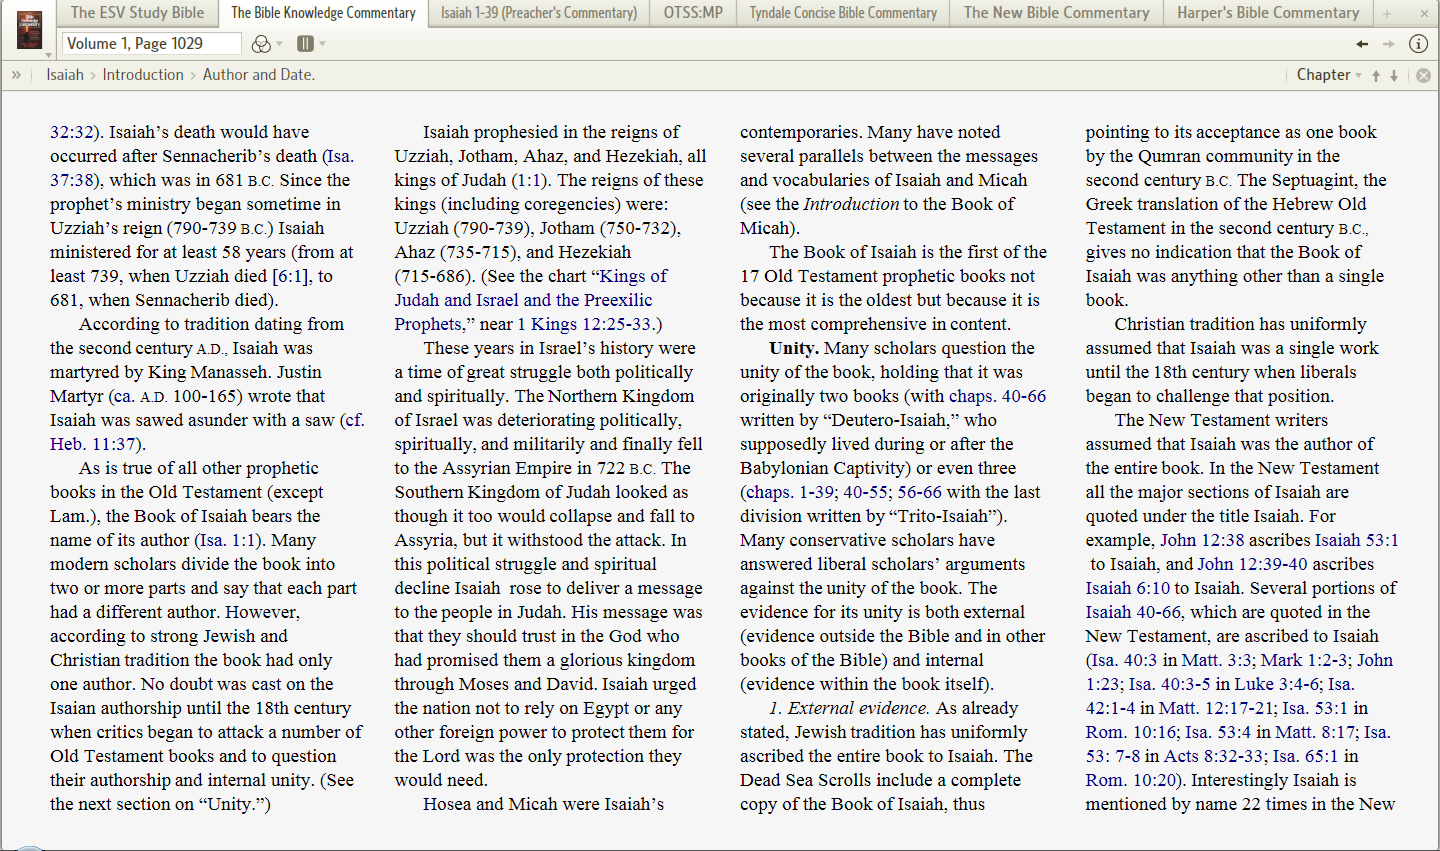Follow the Matt. 8:17 link
1440x851 pixels.
pos(1317,732)
